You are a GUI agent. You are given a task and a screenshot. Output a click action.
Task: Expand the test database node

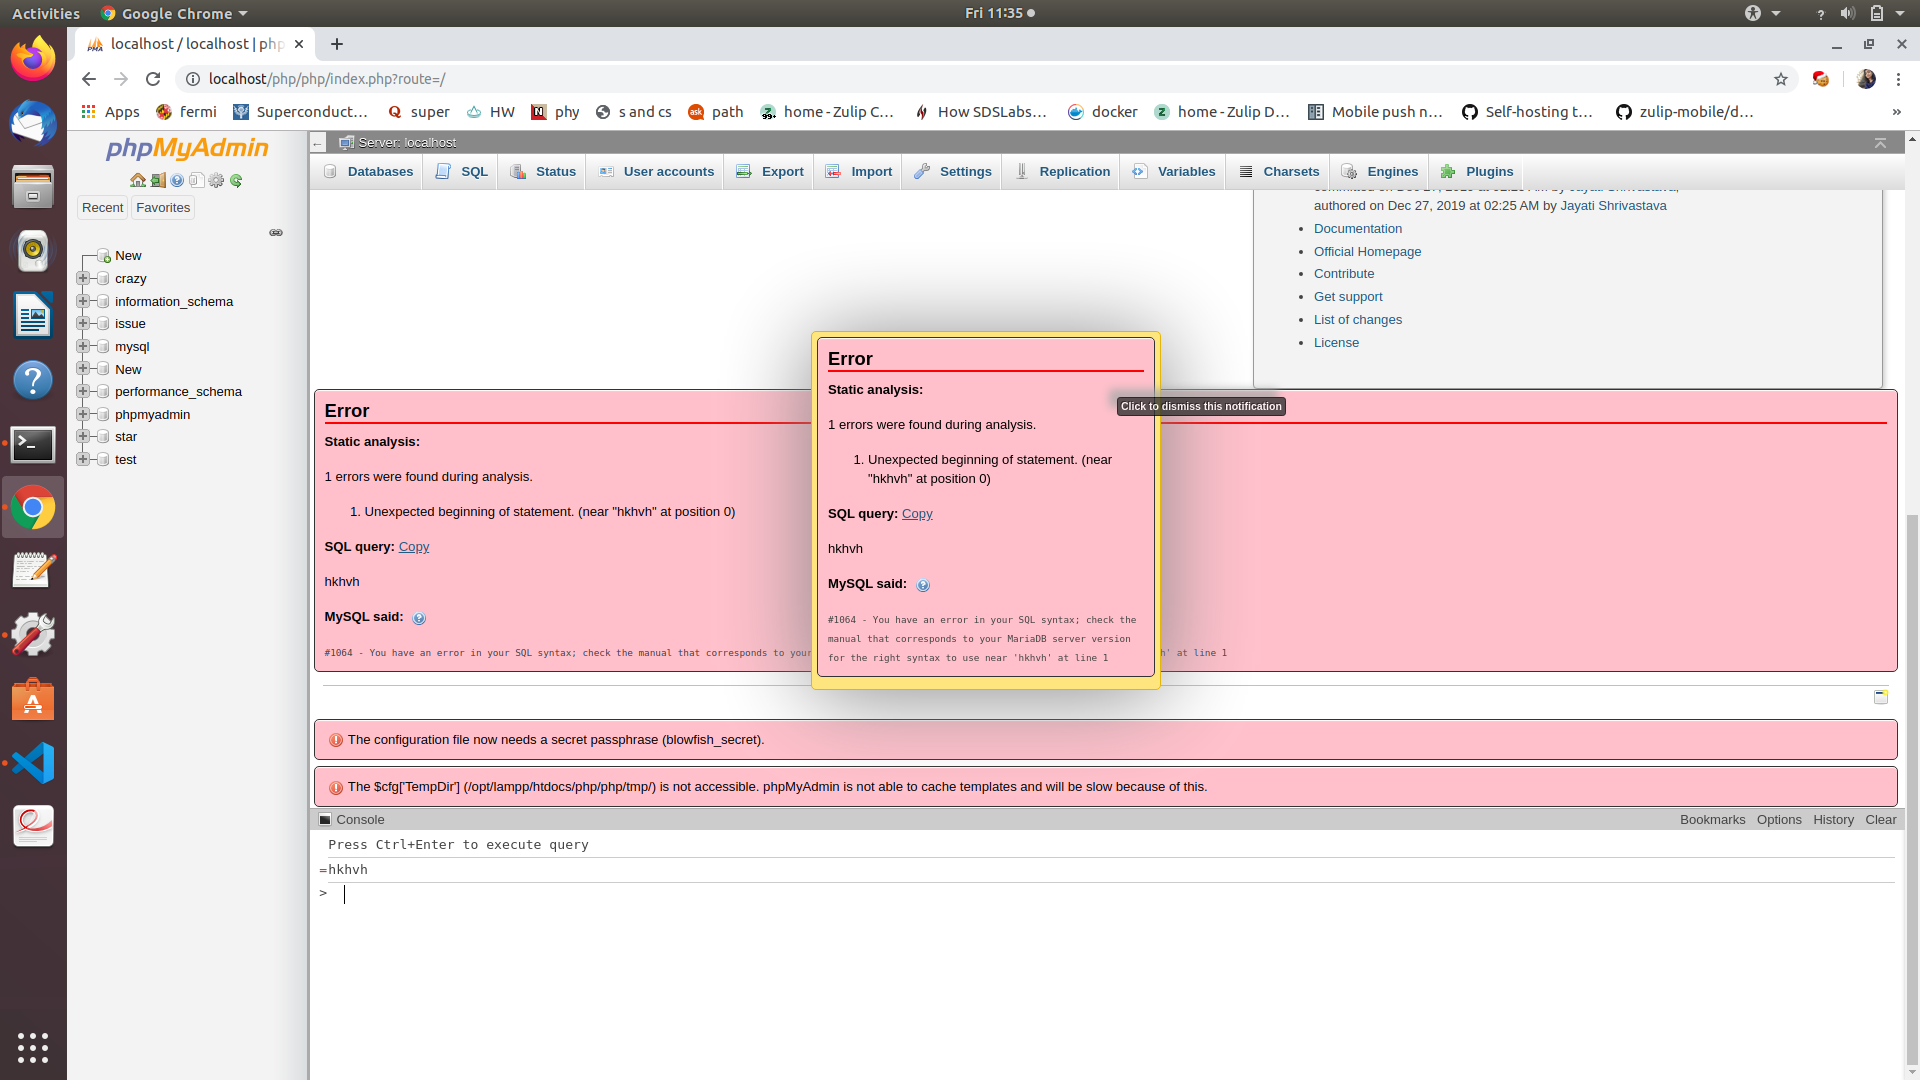tap(83, 459)
